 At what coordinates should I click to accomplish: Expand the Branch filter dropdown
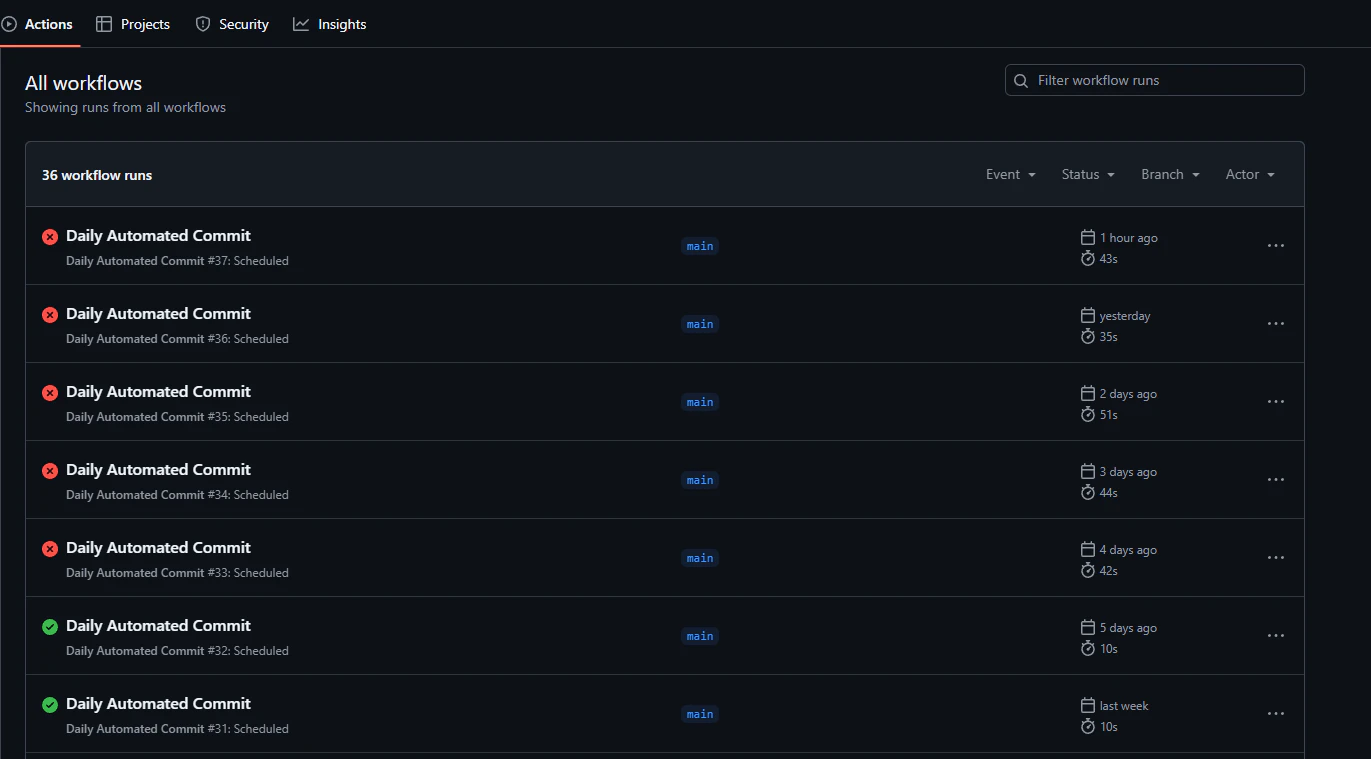pos(1170,174)
